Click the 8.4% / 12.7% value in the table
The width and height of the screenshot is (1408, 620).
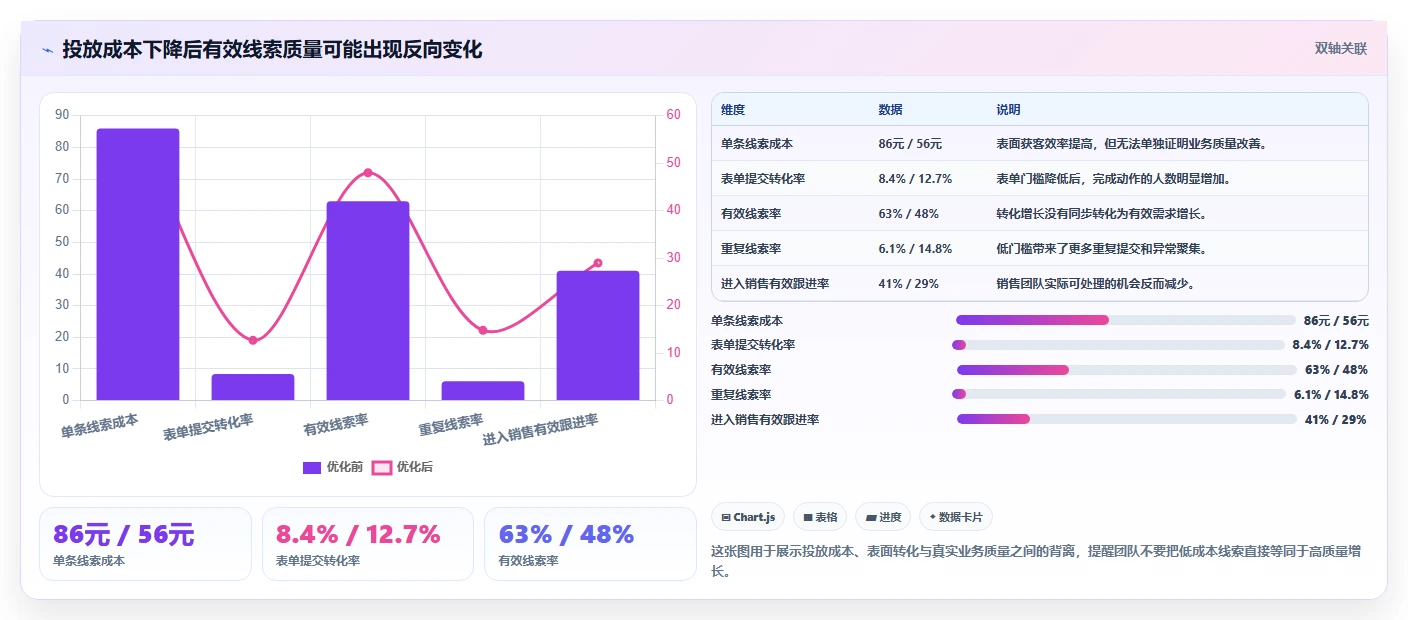click(915, 179)
